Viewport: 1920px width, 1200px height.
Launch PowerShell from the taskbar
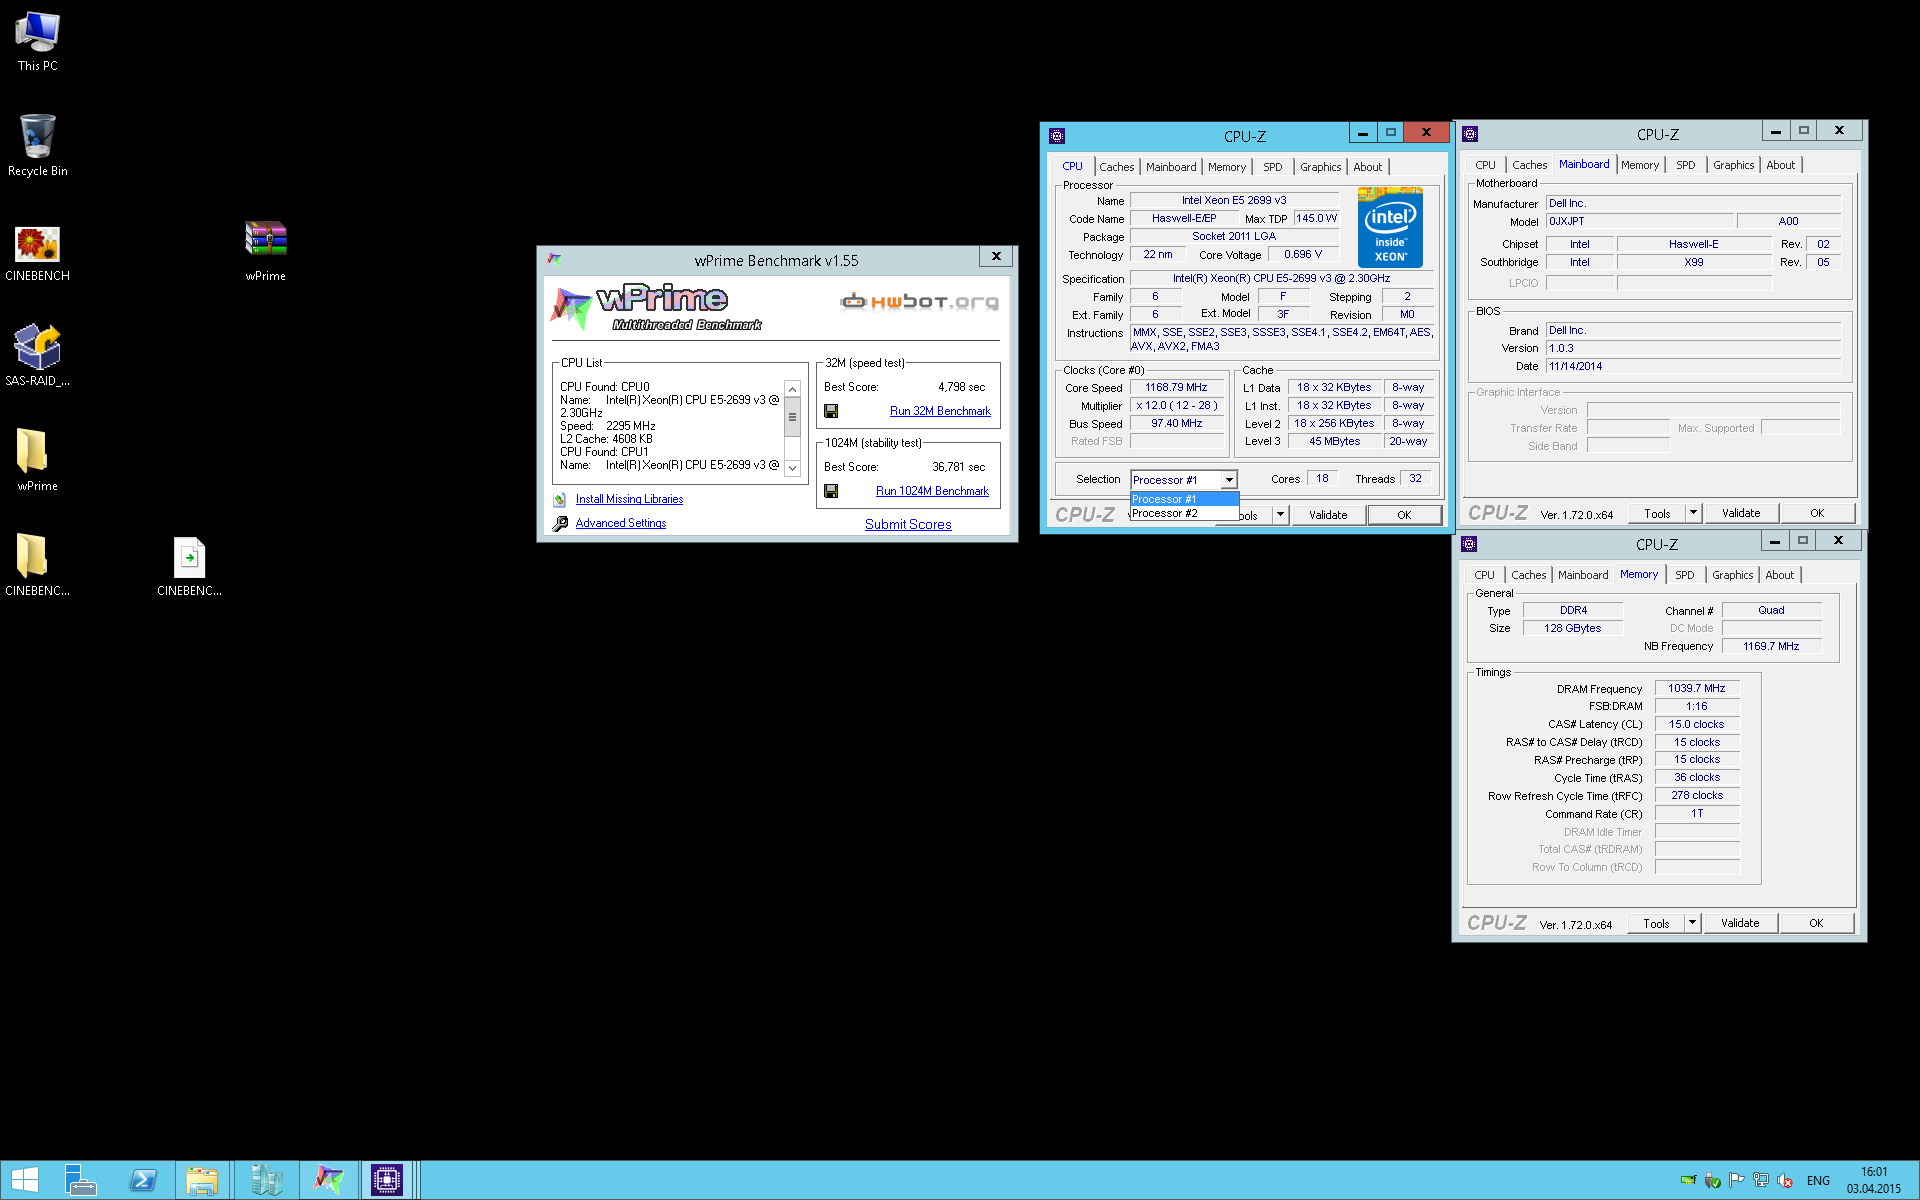click(x=143, y=1180)
